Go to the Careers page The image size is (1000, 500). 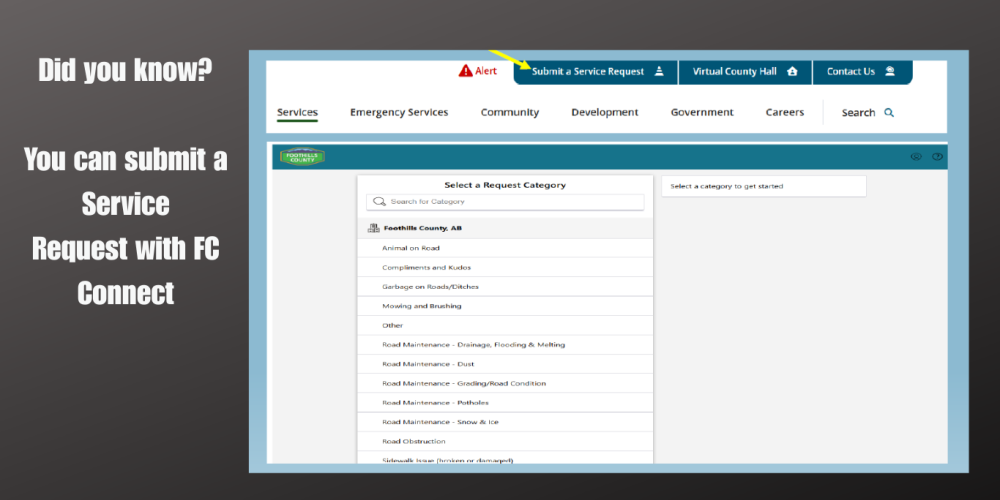click(x=784, y=113)
